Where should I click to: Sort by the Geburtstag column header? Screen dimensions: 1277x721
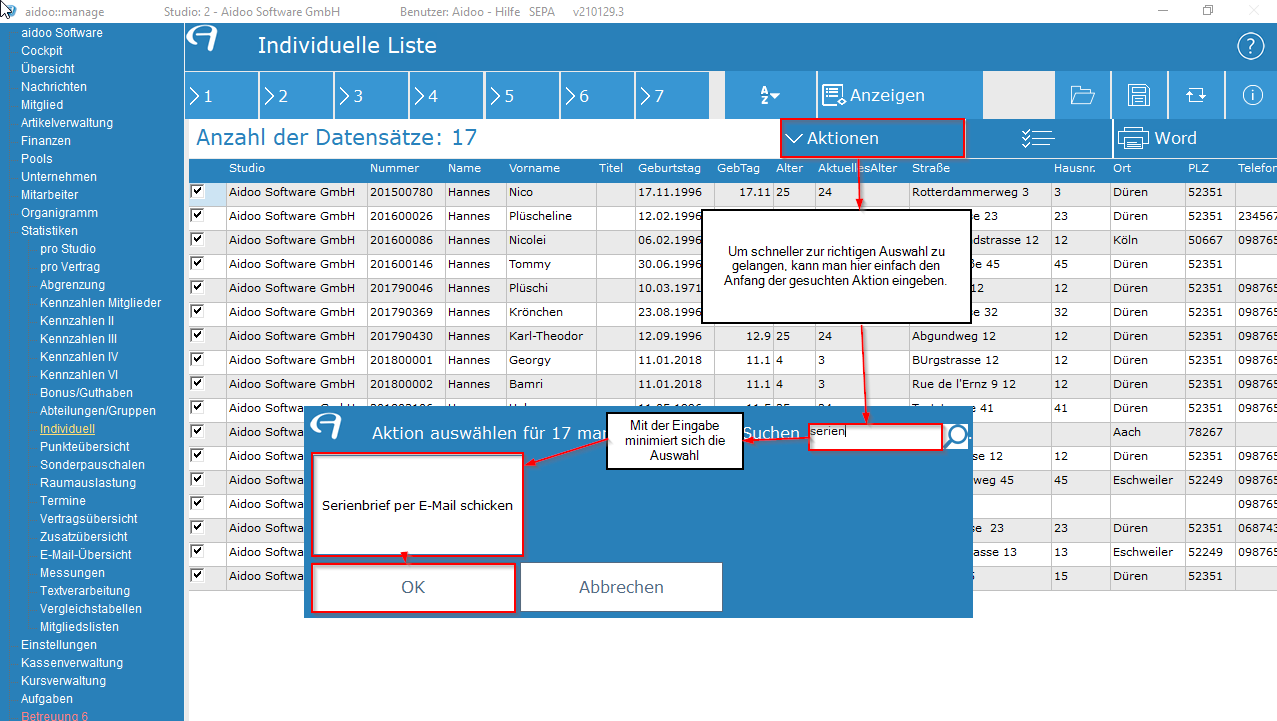(x=669, y=168)
